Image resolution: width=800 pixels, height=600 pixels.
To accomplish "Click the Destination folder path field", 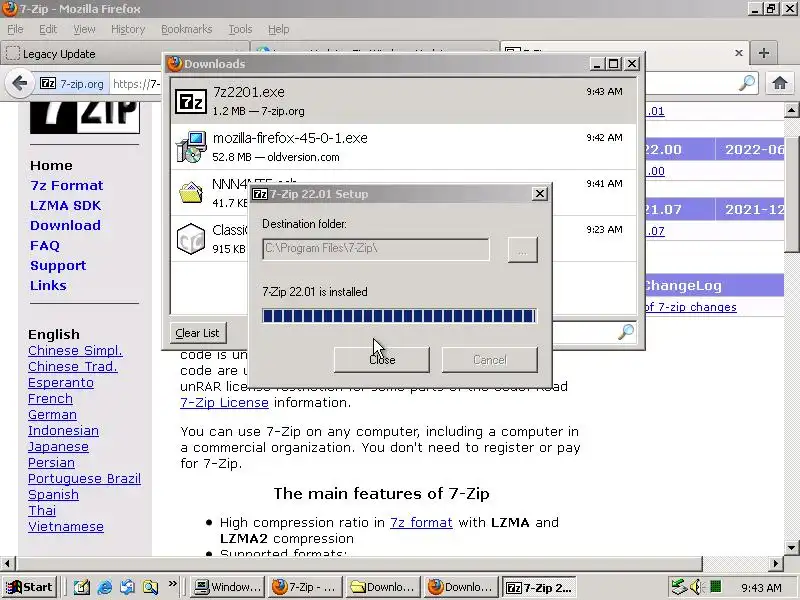I will coord(376,249).
